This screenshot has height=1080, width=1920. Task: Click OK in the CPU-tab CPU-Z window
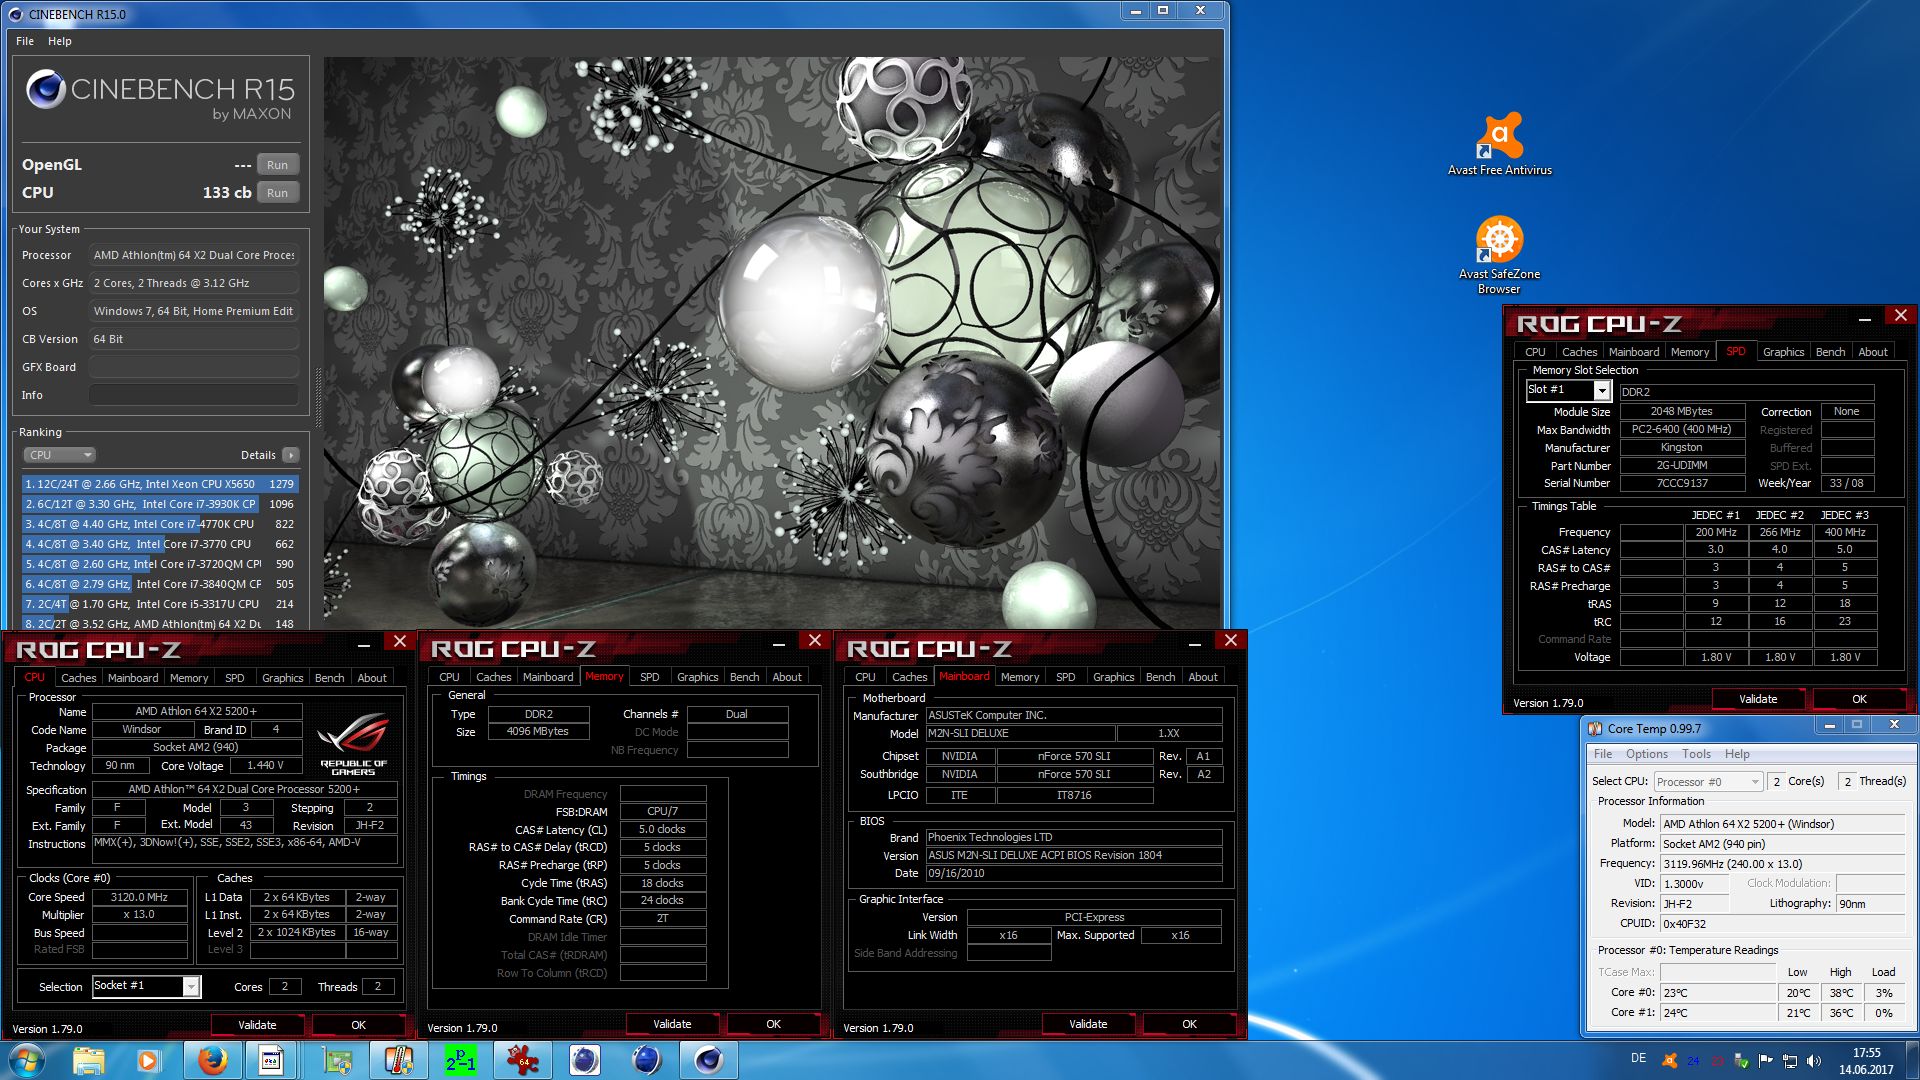(359, 1025)
